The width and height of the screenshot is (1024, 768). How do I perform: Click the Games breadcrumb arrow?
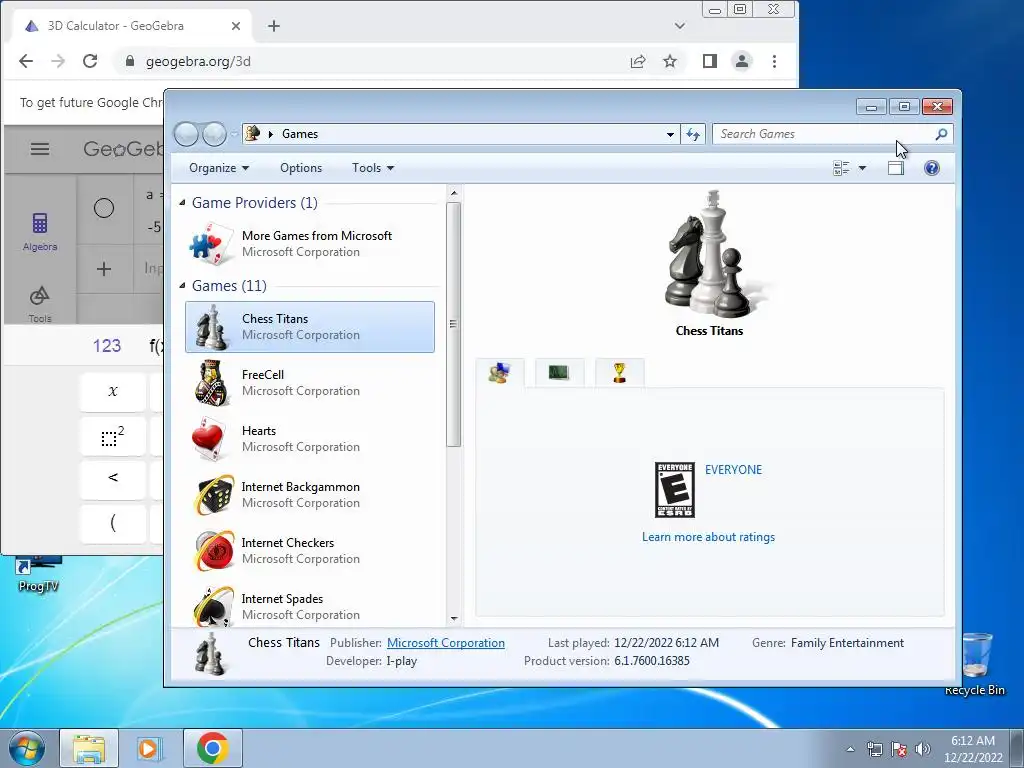tap(271, 134)
